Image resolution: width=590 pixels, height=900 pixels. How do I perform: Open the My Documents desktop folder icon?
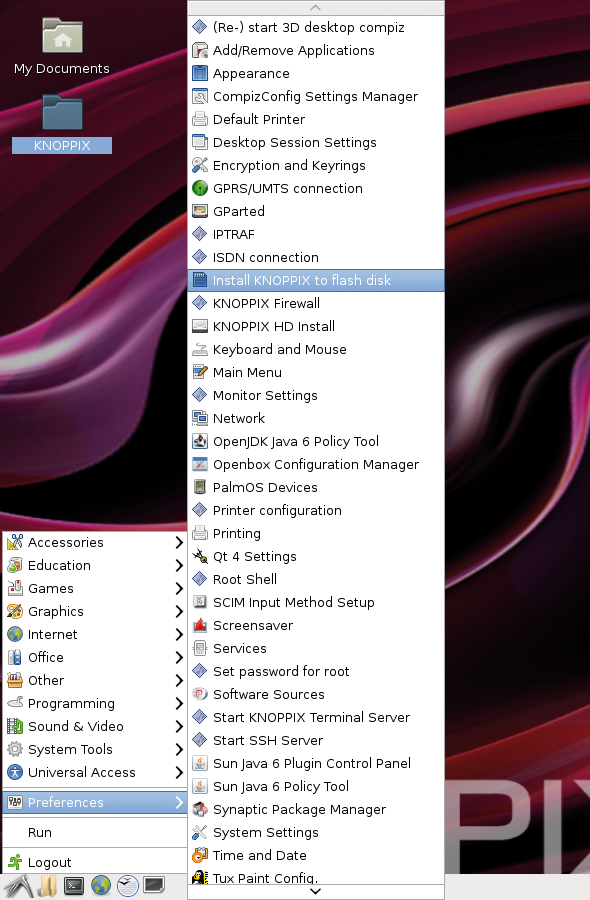point(62,36)
